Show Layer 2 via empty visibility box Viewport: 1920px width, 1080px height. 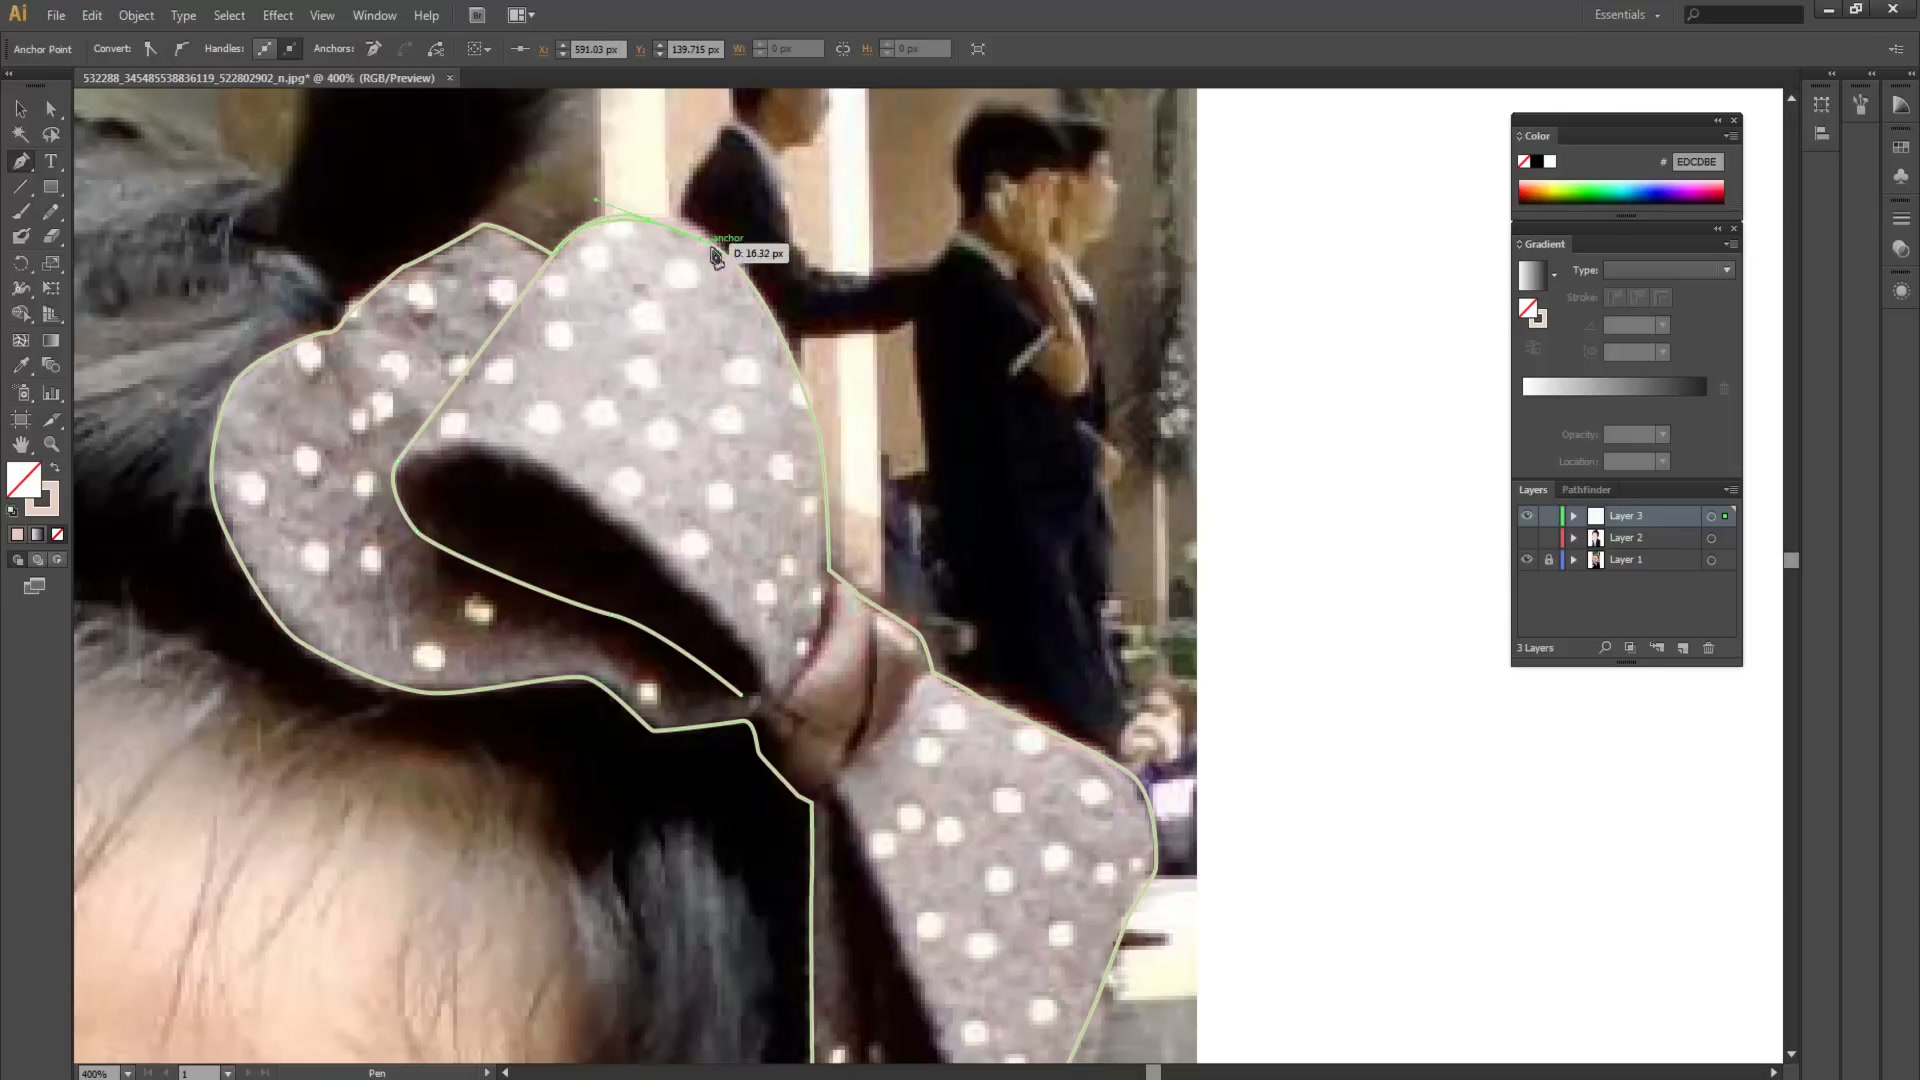1527,538
